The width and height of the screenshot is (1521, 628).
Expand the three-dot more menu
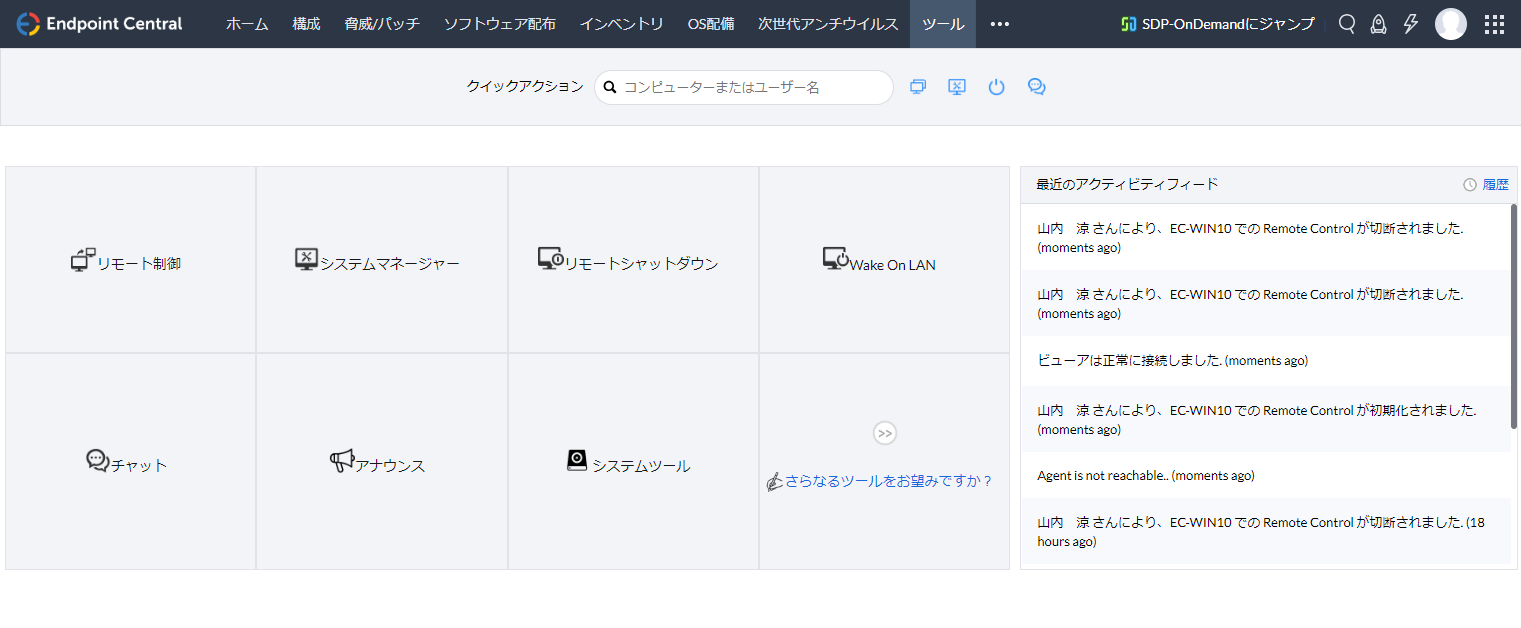tap(1000, 24)
